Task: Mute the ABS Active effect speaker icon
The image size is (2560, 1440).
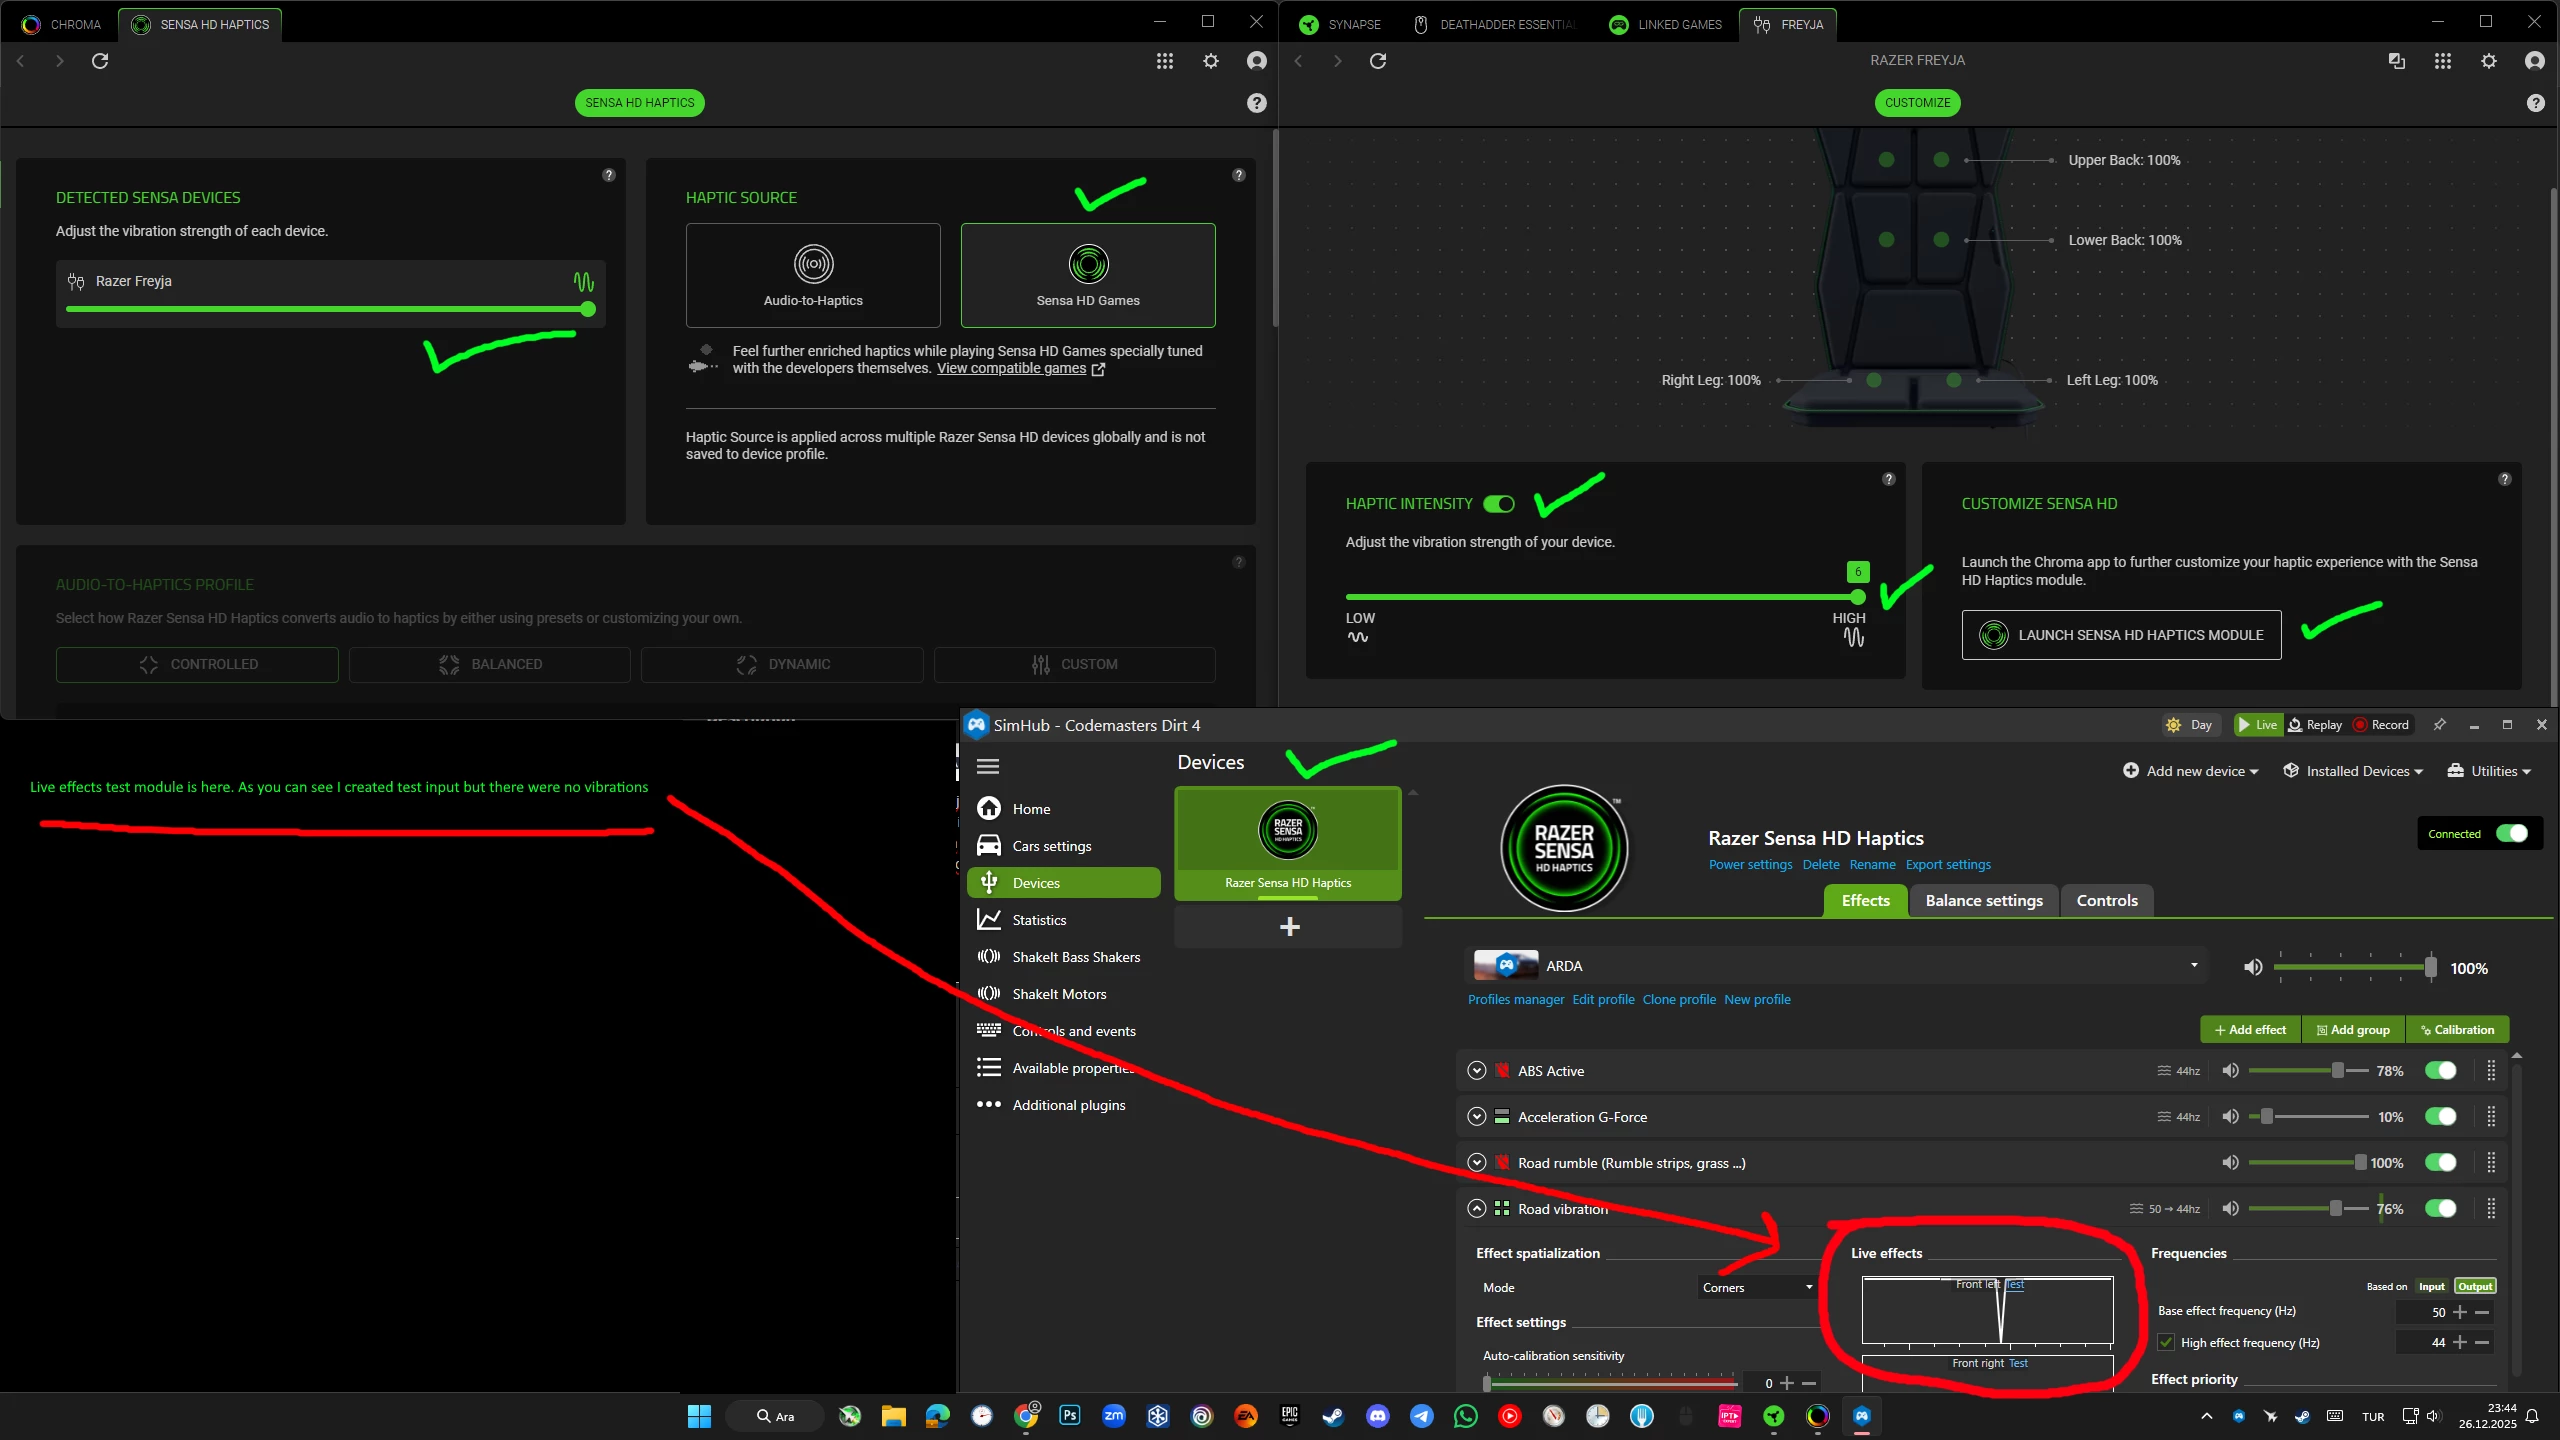Action: point(2230,1071)
